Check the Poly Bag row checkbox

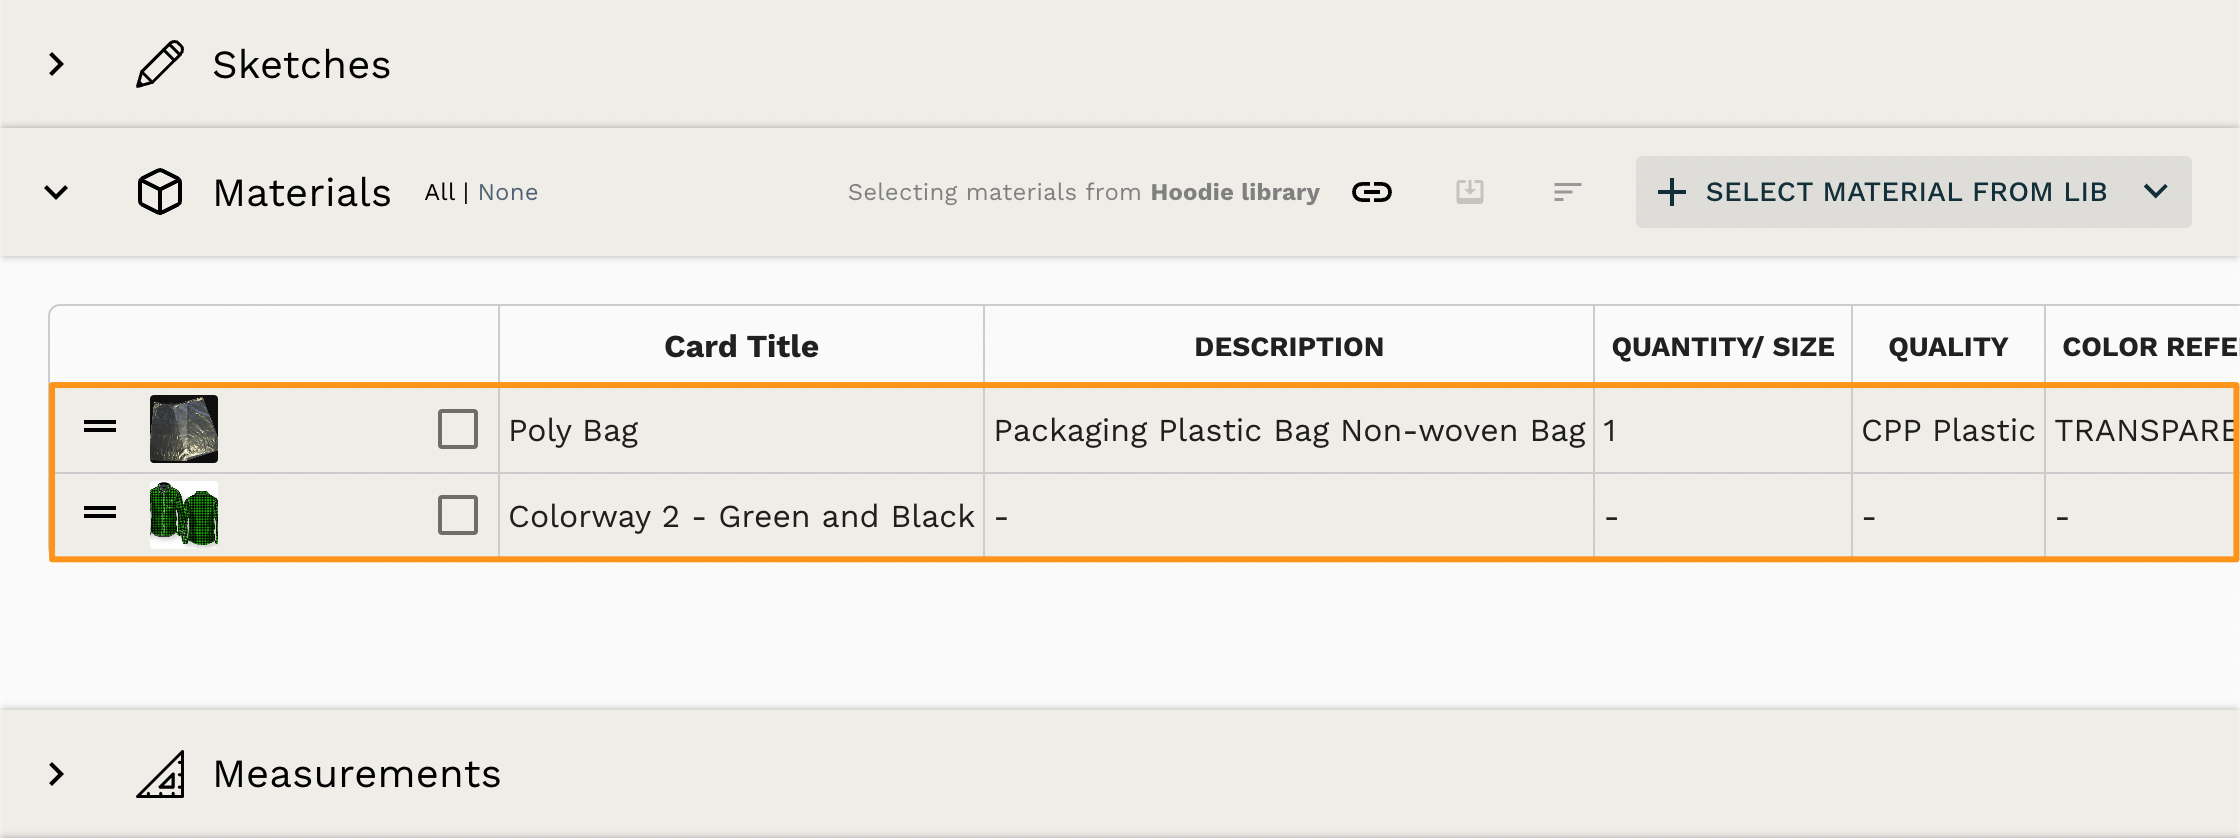[x=458, y=429]
